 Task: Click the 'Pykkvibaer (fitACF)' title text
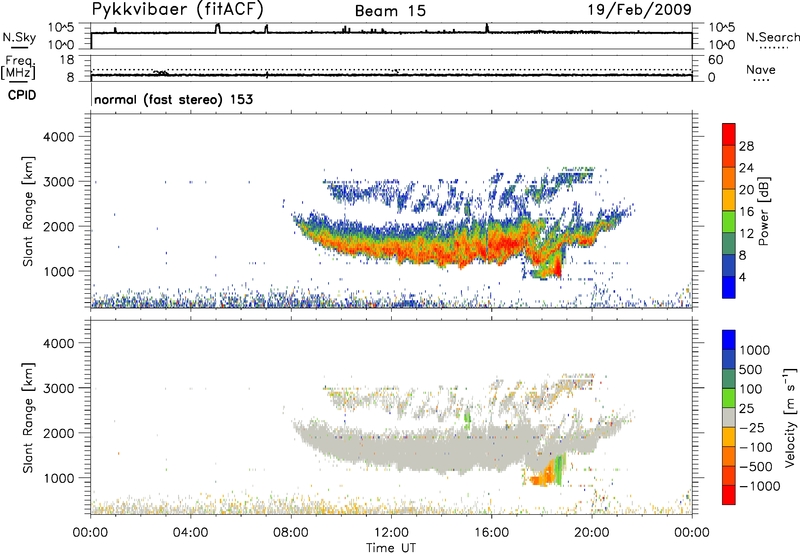178,9
